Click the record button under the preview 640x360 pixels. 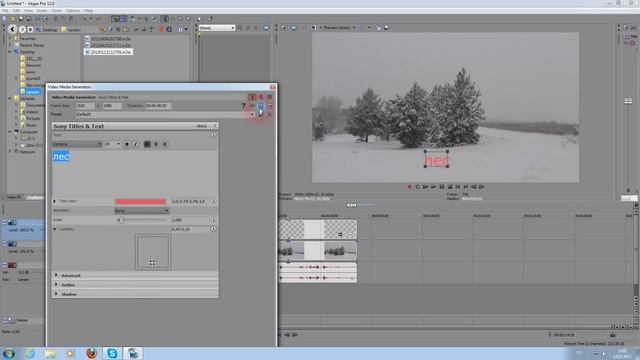[x=410, y=187]
